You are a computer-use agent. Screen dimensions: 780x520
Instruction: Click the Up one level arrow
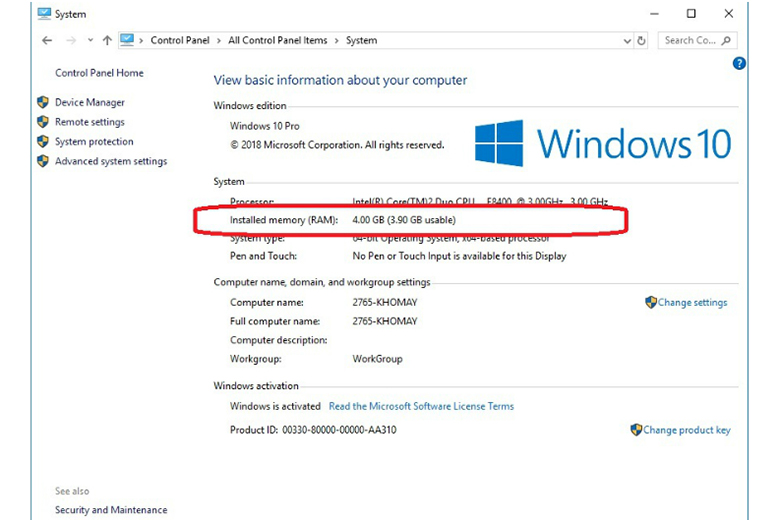click(x=106, y=41)
